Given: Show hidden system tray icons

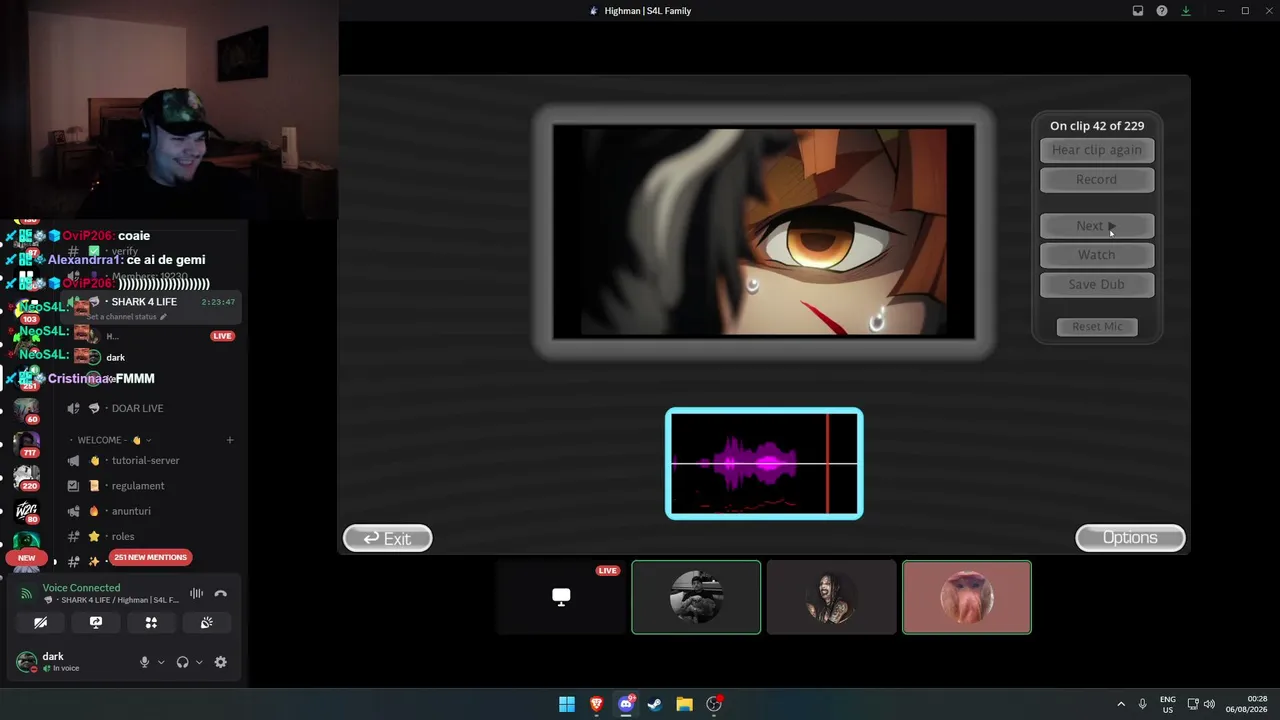Looking at the screenshot, I should point(1121,704).
